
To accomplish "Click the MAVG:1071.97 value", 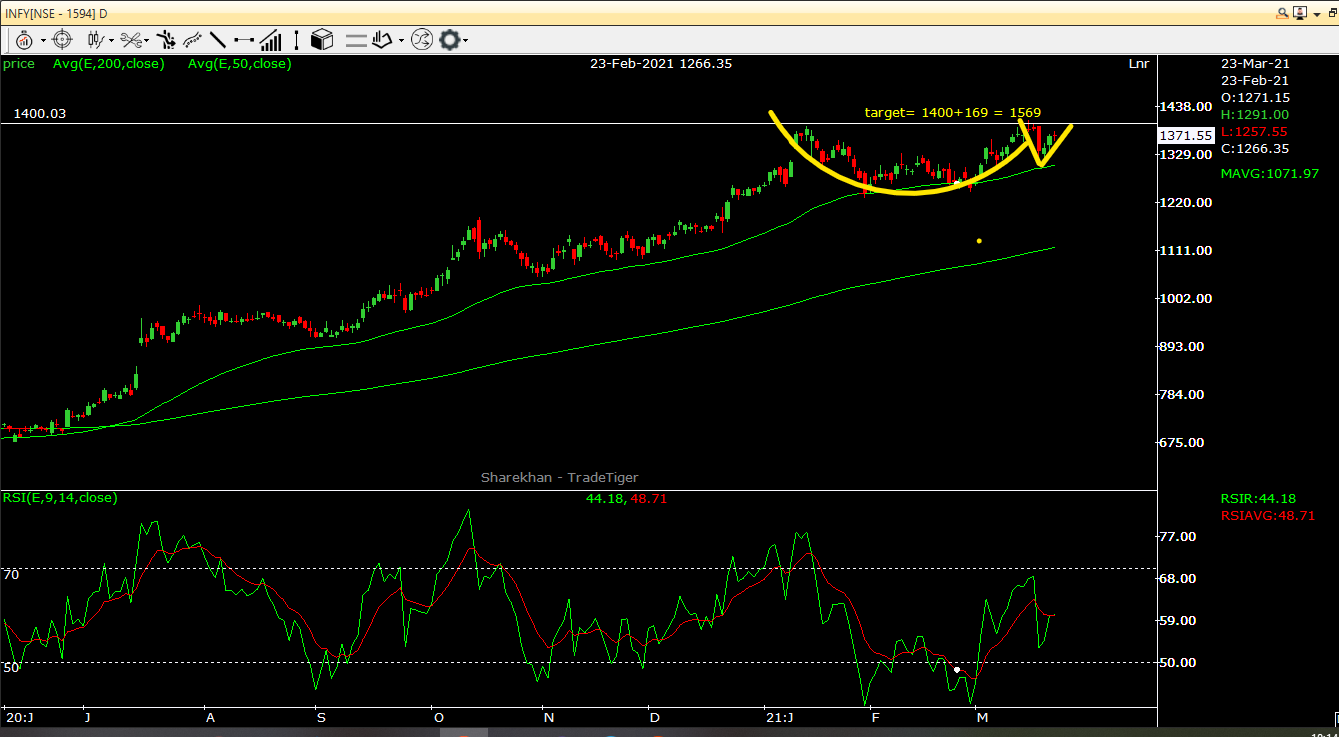I will point(1270,174).
